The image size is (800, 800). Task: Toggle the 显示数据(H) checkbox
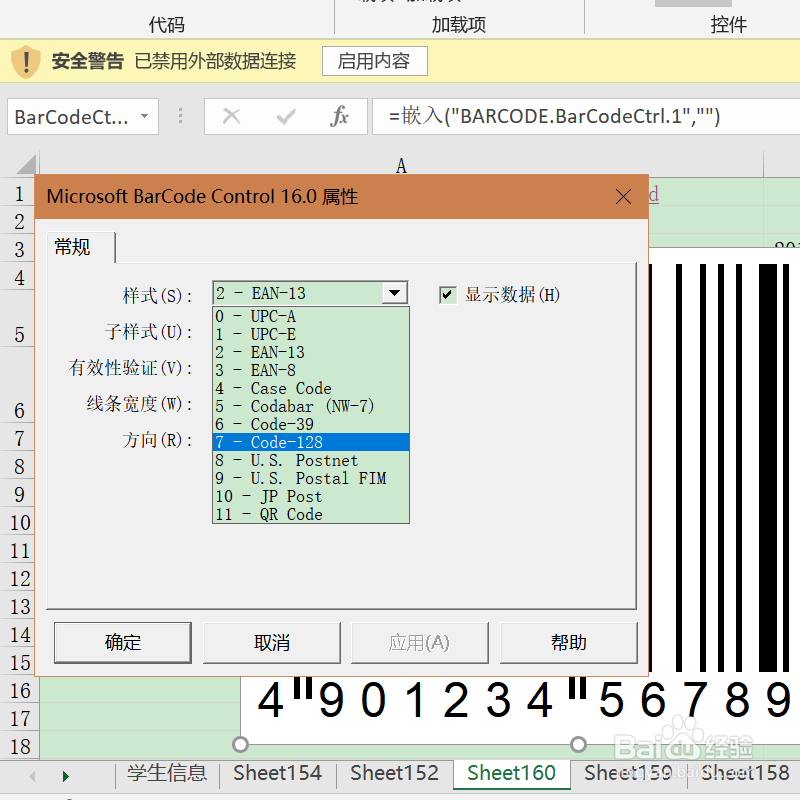tap(447, 295)
